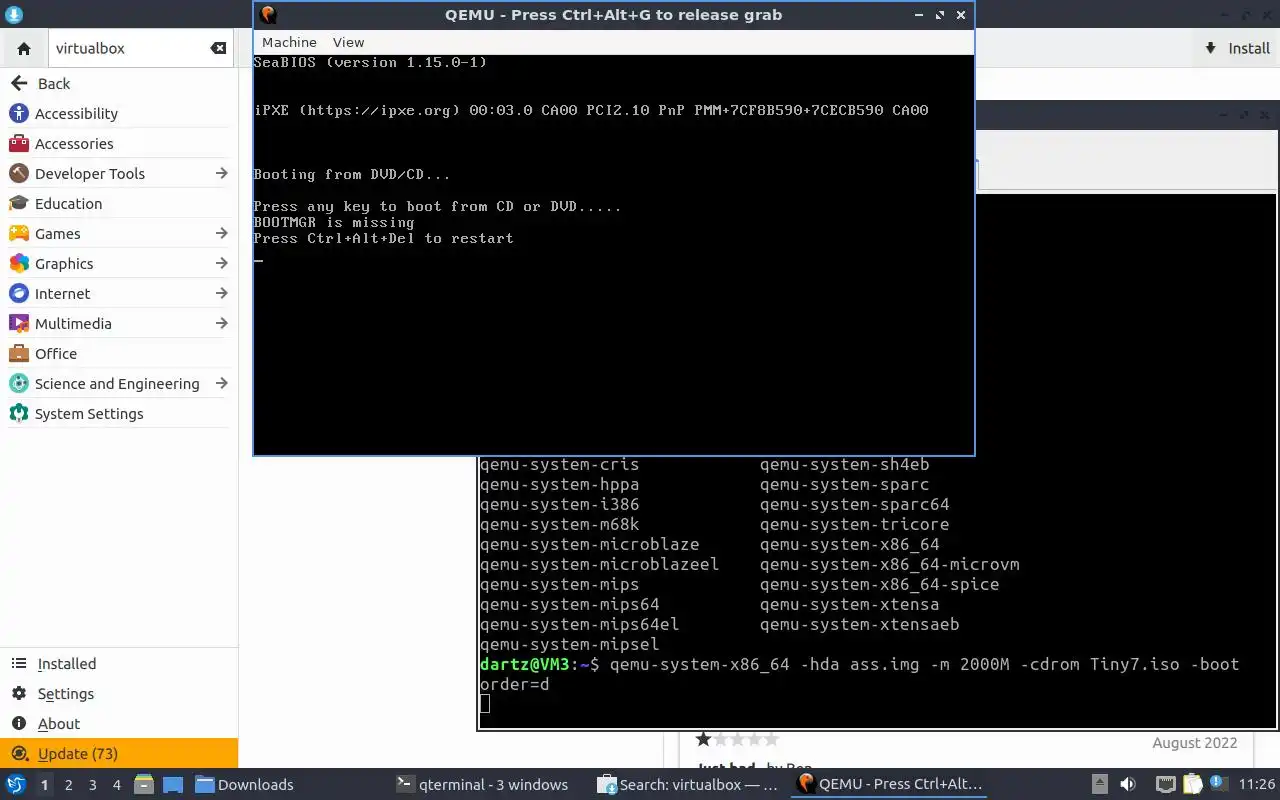Expand Graphics subcategories arrow
The image size is (1280, 800).
tap(221, 263)
